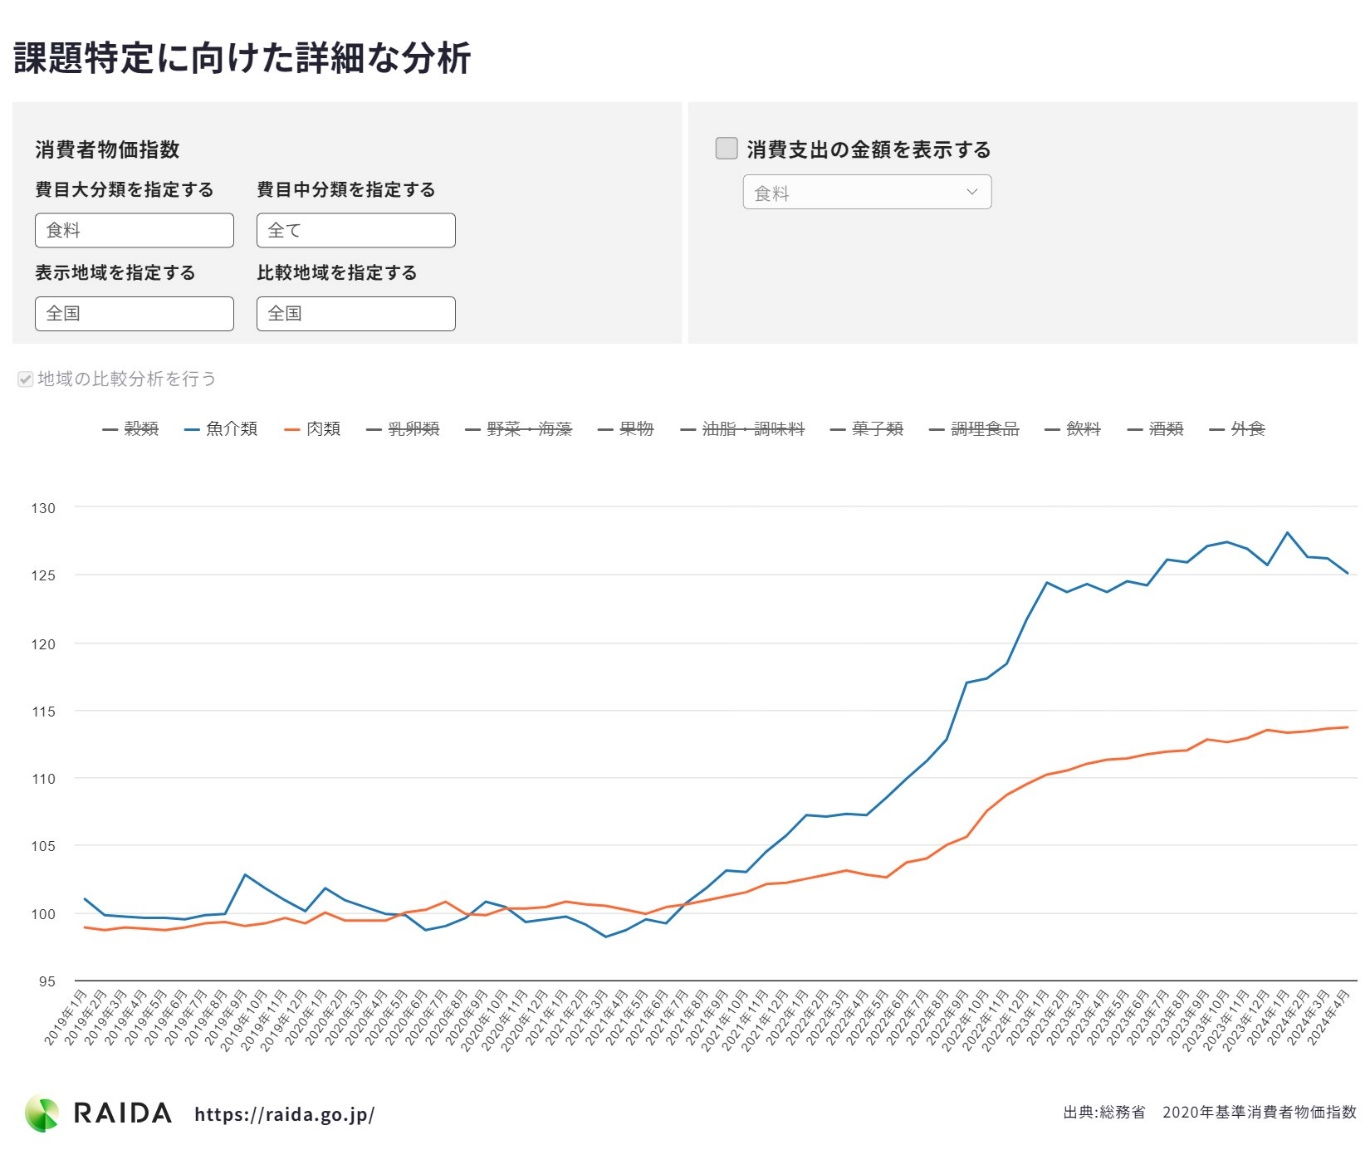Open the https://raida.go.jp/ link

284,1115
